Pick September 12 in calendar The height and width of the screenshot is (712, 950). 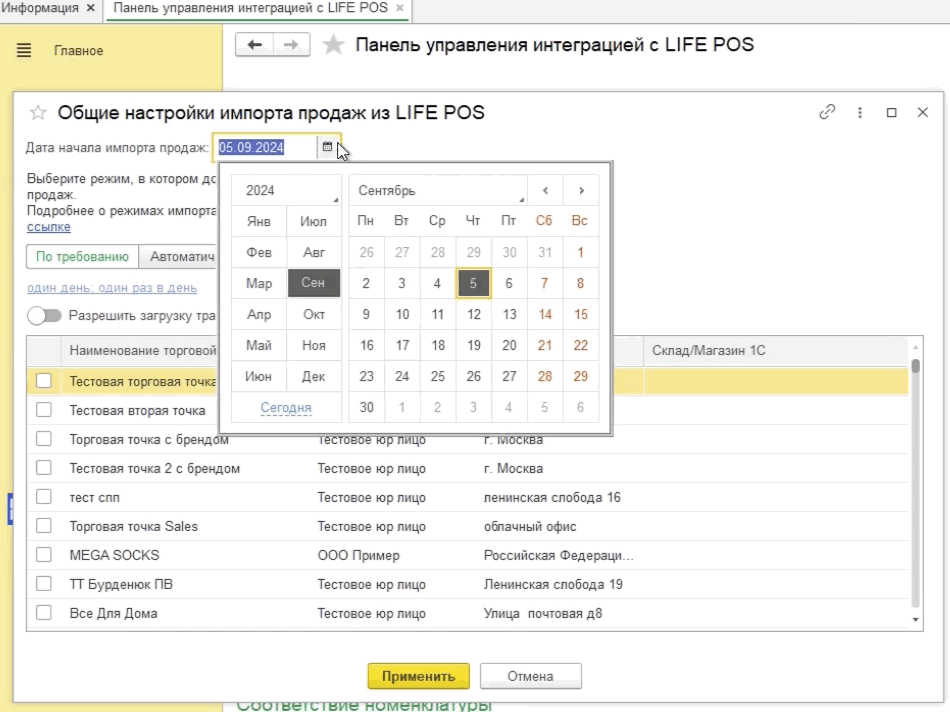(x=474, y=314)
